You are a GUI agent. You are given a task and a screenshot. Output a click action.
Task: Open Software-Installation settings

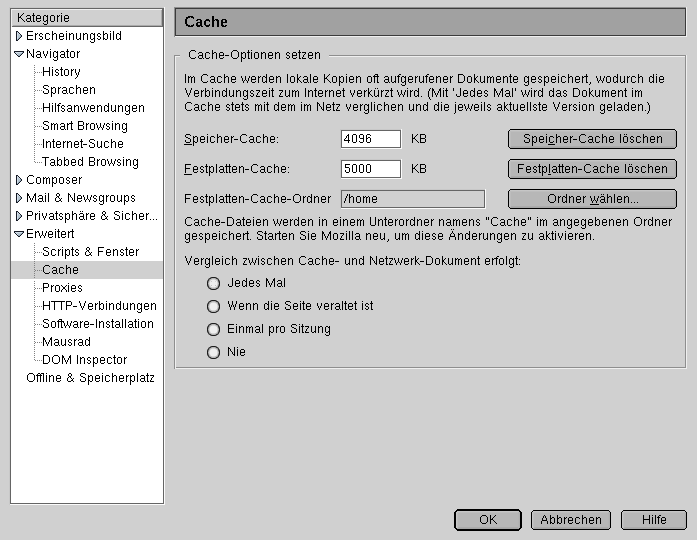(x=98, y=324)
